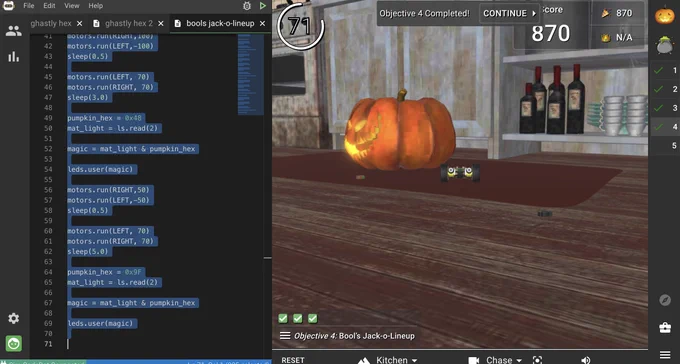Viewport: 680px width, 364px height.
Task: Click the first green goal checkbox
Action: 283,318
